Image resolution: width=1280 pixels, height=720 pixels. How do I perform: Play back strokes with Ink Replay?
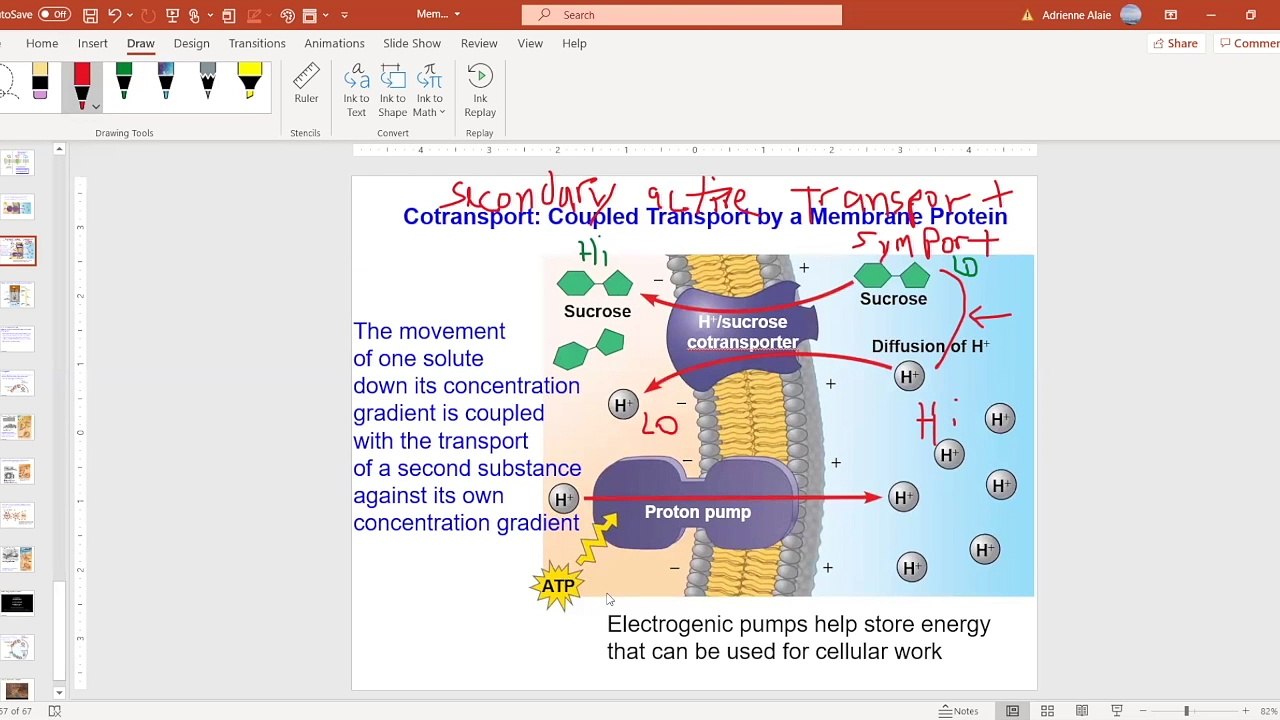[480, 91]
